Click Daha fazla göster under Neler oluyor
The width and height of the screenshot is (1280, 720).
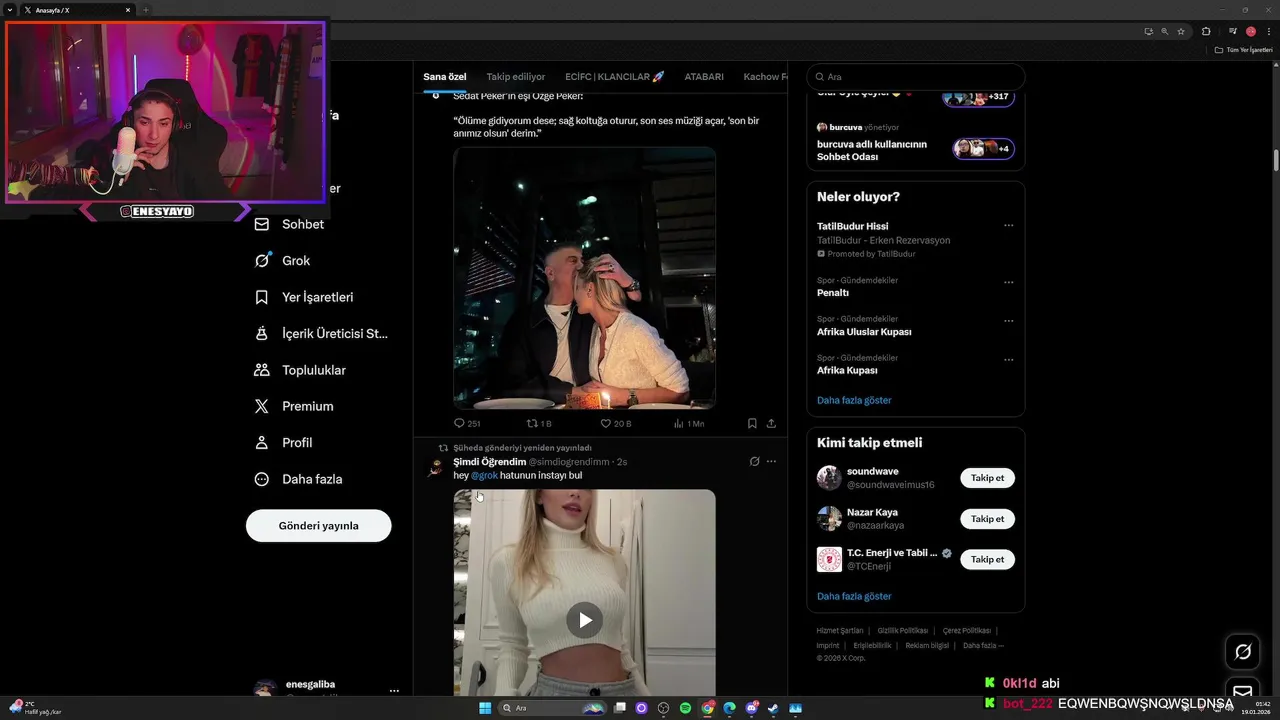(854, 400)
